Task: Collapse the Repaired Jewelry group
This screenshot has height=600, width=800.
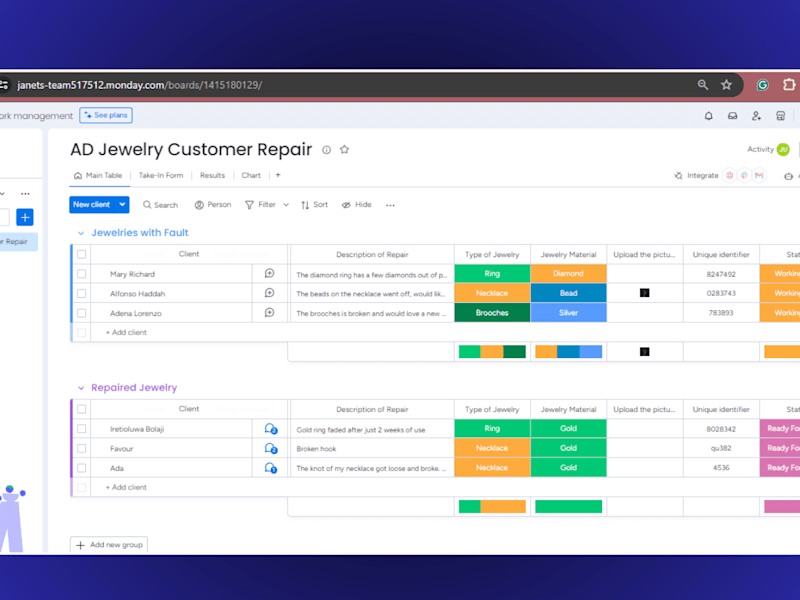Action: pos(81,388)
